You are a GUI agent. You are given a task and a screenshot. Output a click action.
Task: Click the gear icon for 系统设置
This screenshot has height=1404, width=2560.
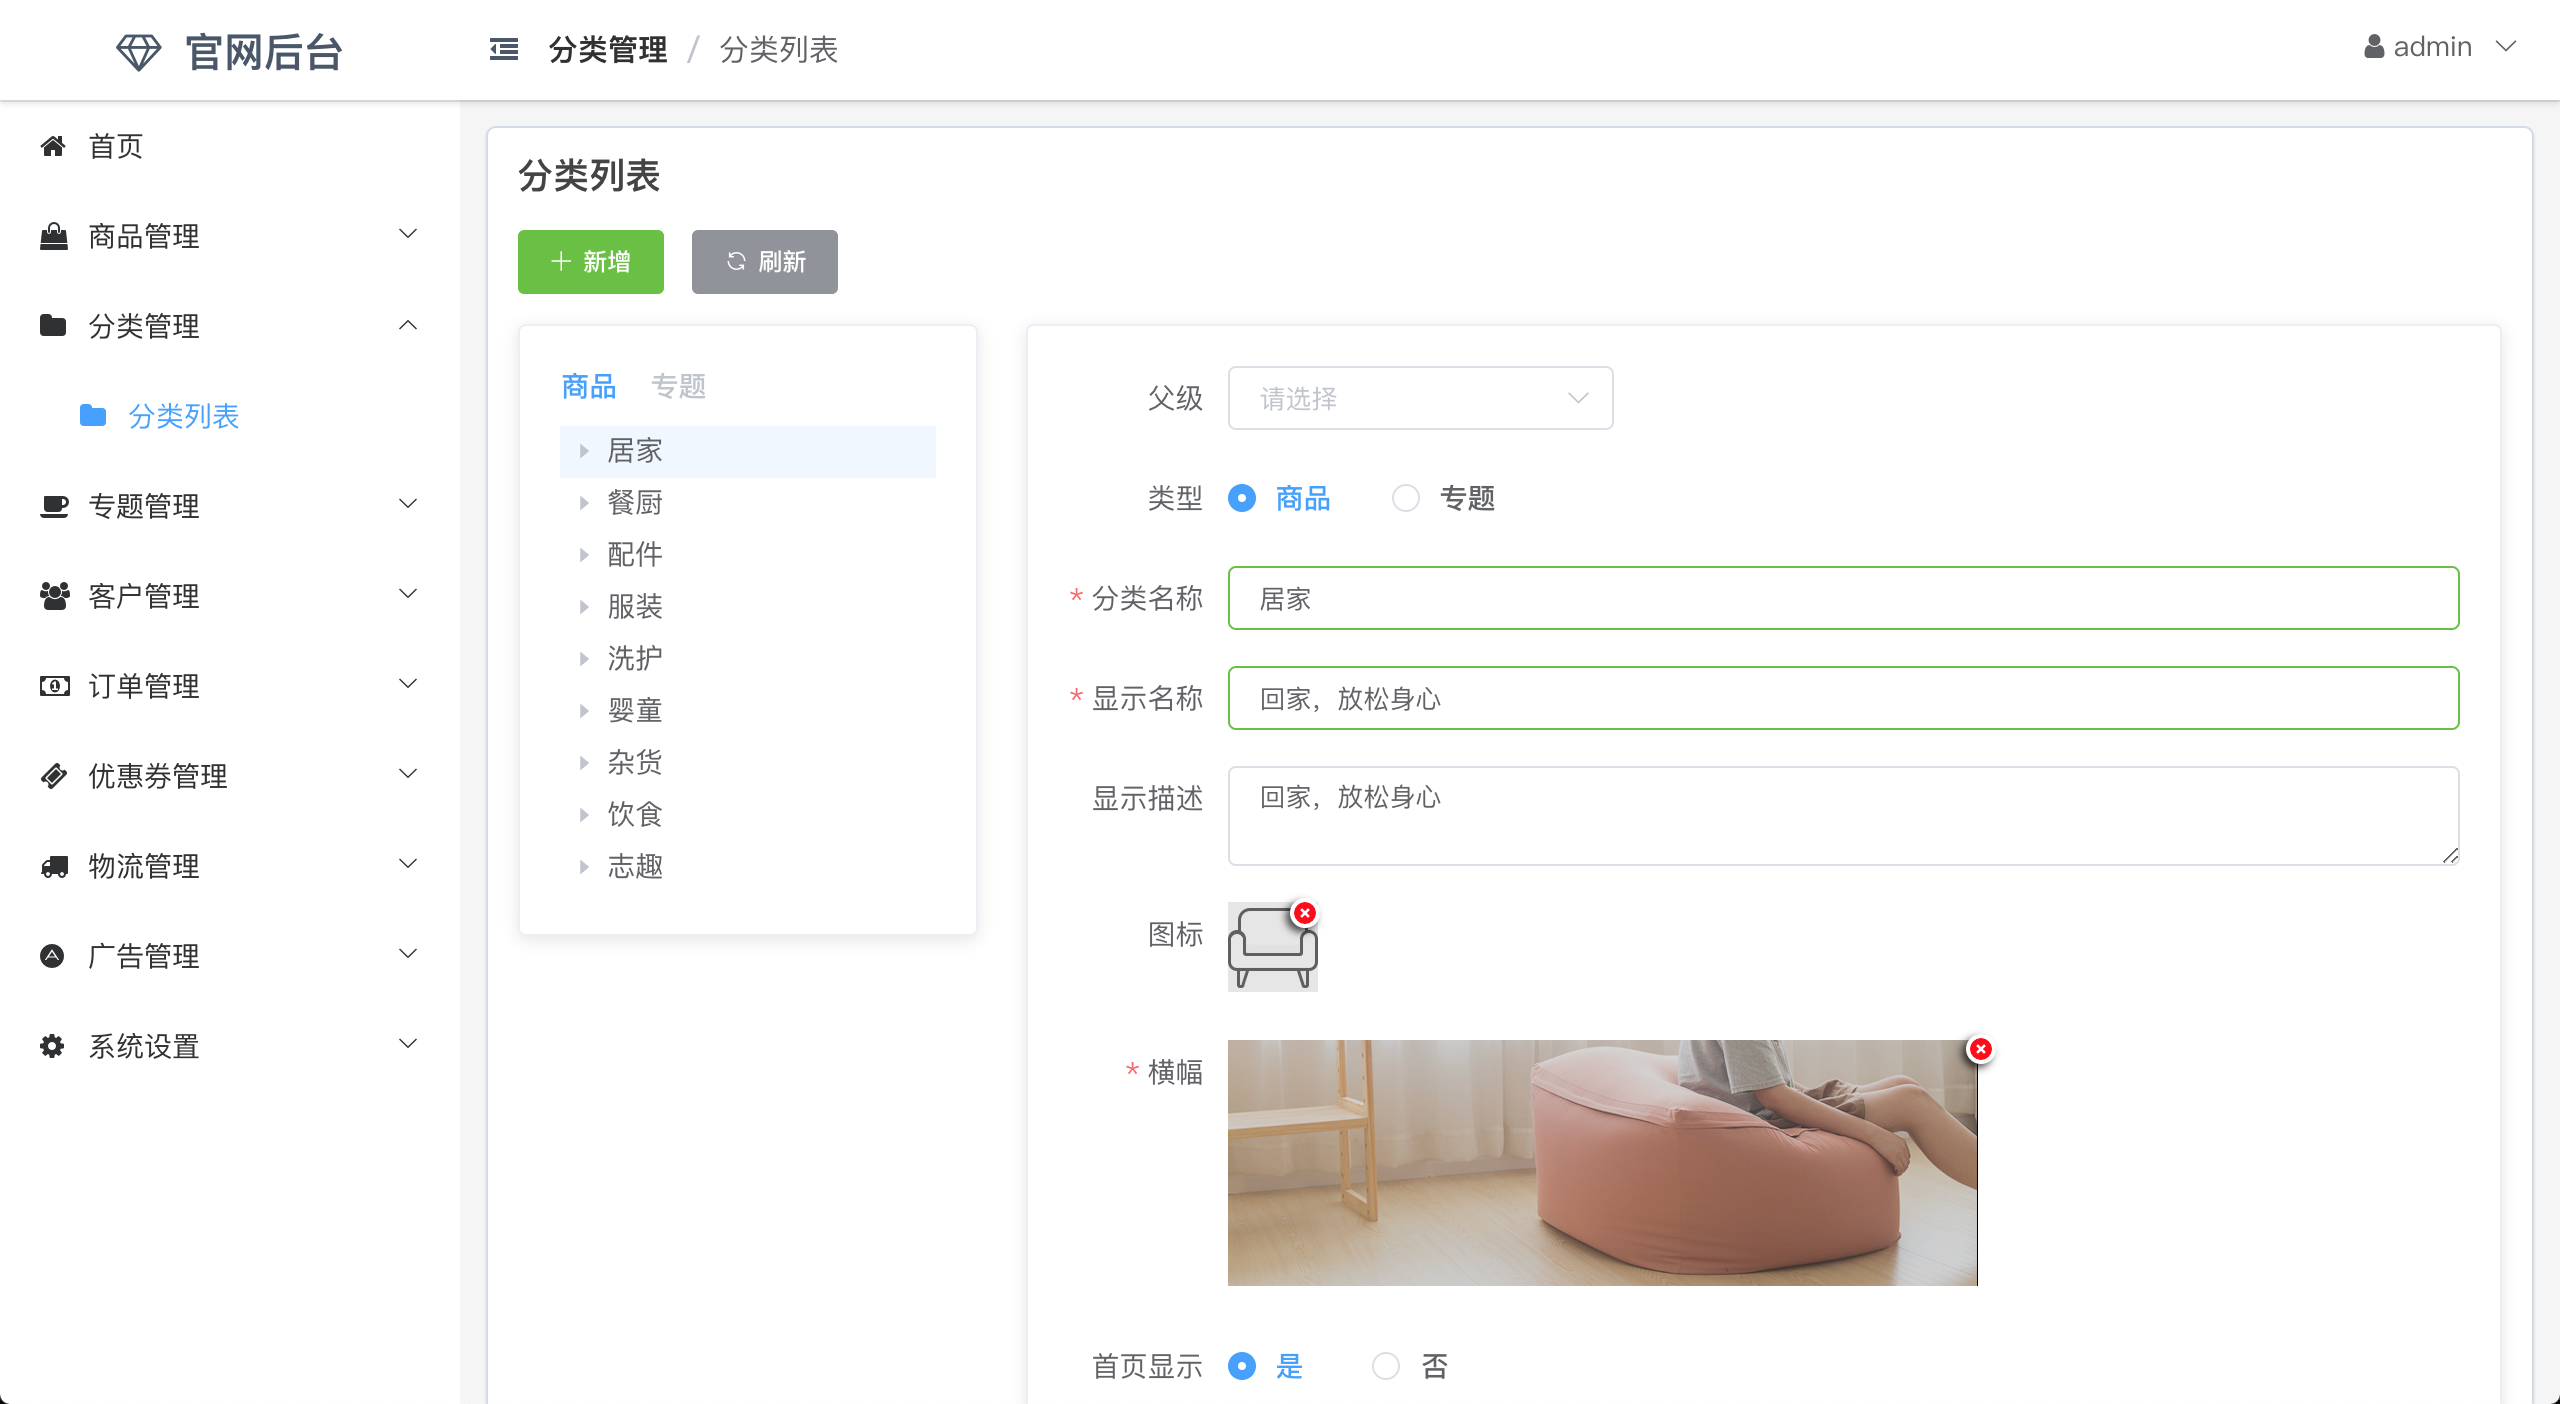53,1046
